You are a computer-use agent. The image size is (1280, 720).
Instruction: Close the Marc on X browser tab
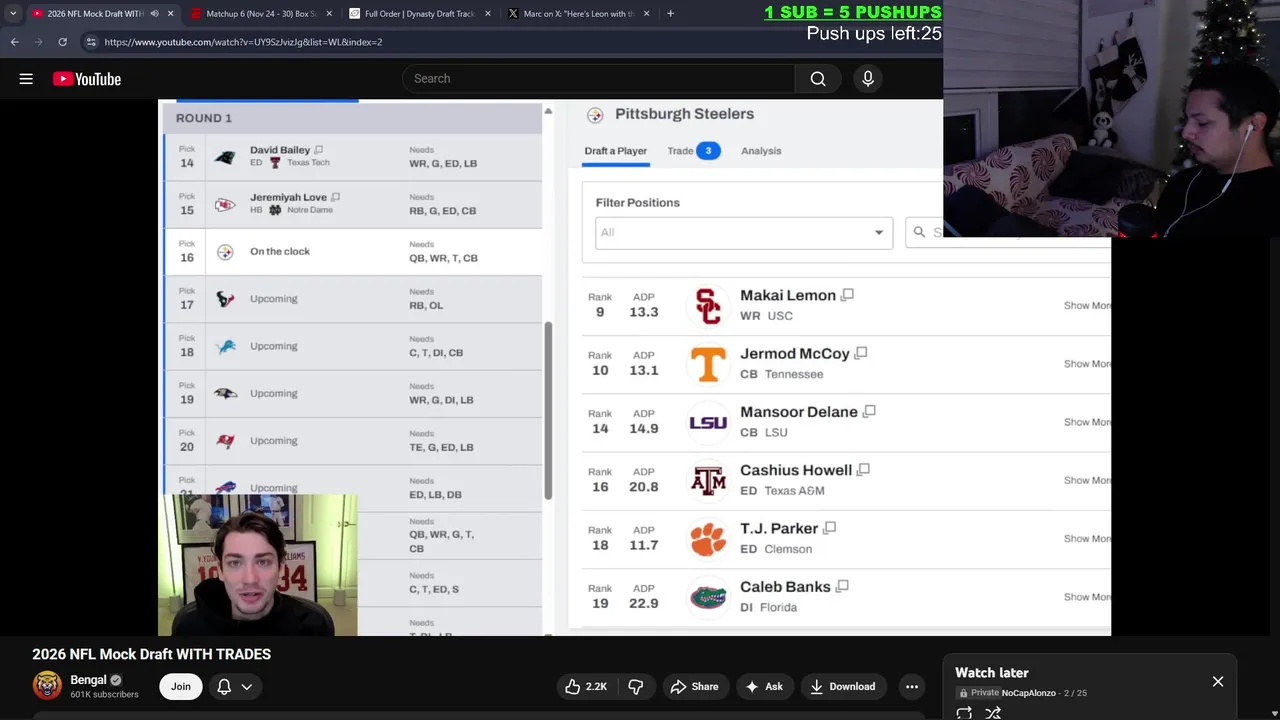pos(646,14)
